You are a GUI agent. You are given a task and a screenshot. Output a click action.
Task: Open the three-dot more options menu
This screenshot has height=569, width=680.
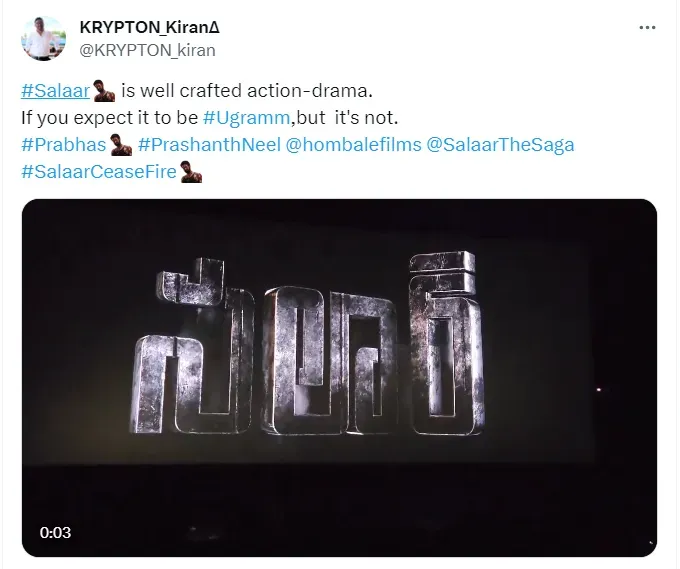[647, 27]
